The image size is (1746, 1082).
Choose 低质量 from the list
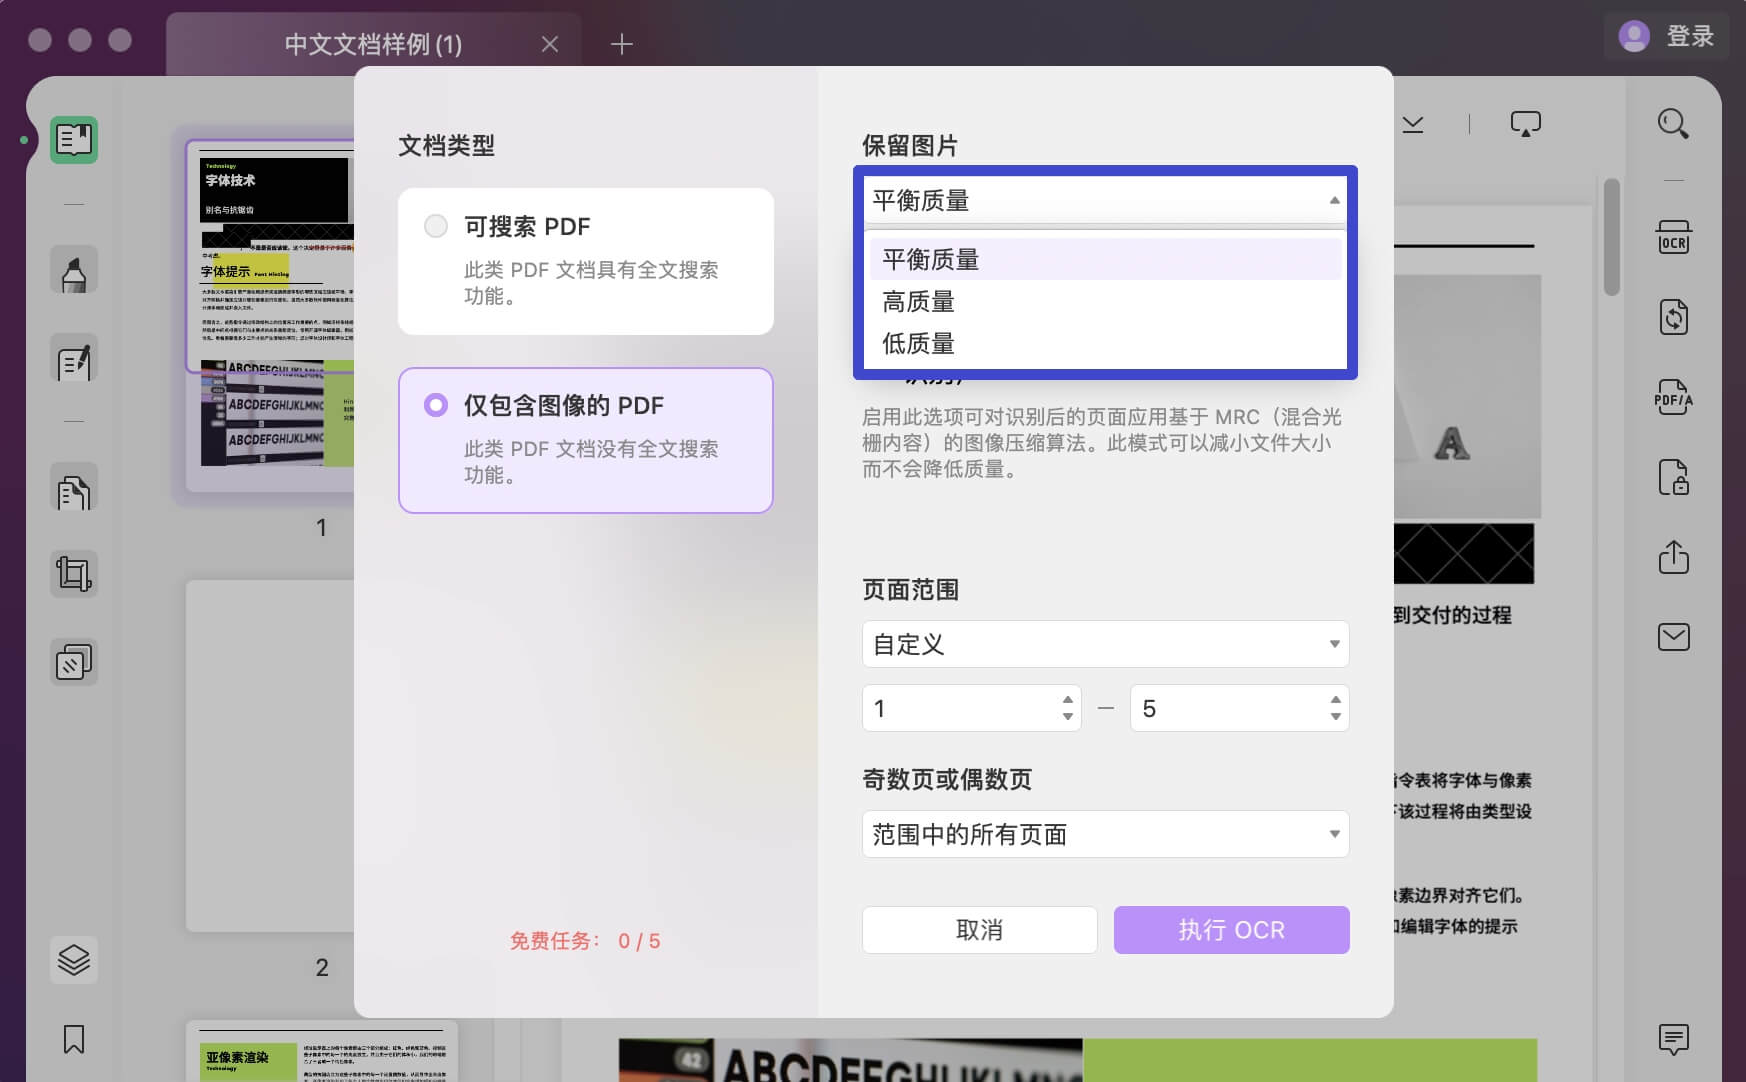click(x=1105, y=344)
